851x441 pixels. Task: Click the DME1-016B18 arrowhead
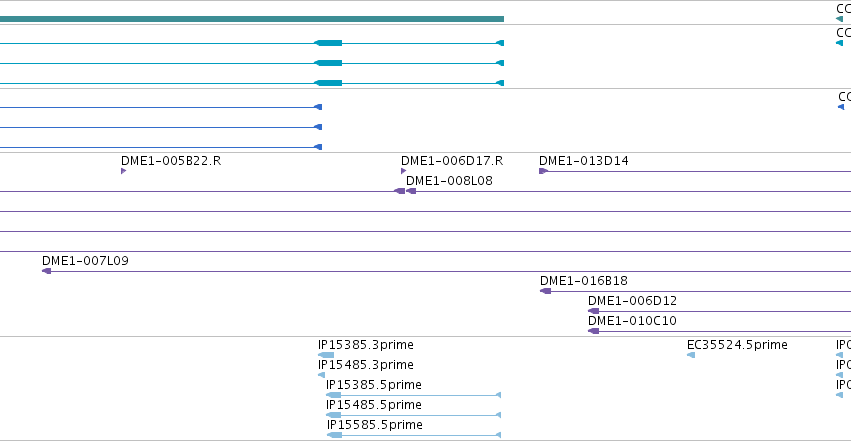(x=545, y=291)
